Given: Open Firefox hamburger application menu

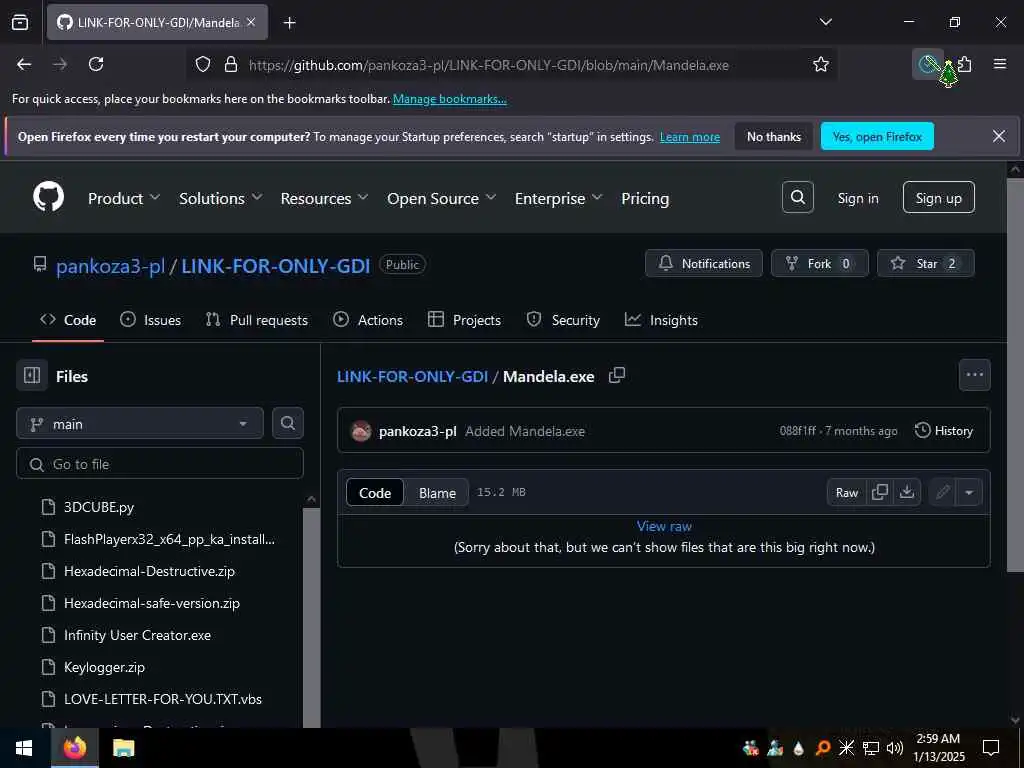Looking at the screenshot, I should coord(999,64).
